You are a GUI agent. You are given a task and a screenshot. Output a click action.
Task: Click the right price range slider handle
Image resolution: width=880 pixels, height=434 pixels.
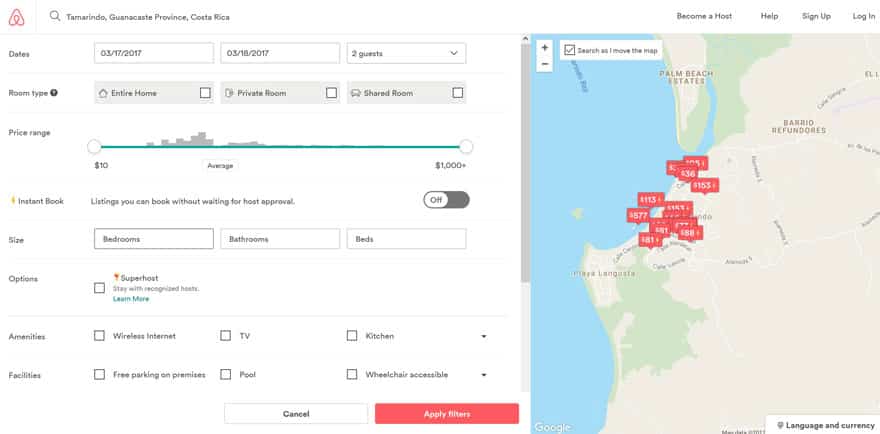pyautogui.click(x=466, y=147)
